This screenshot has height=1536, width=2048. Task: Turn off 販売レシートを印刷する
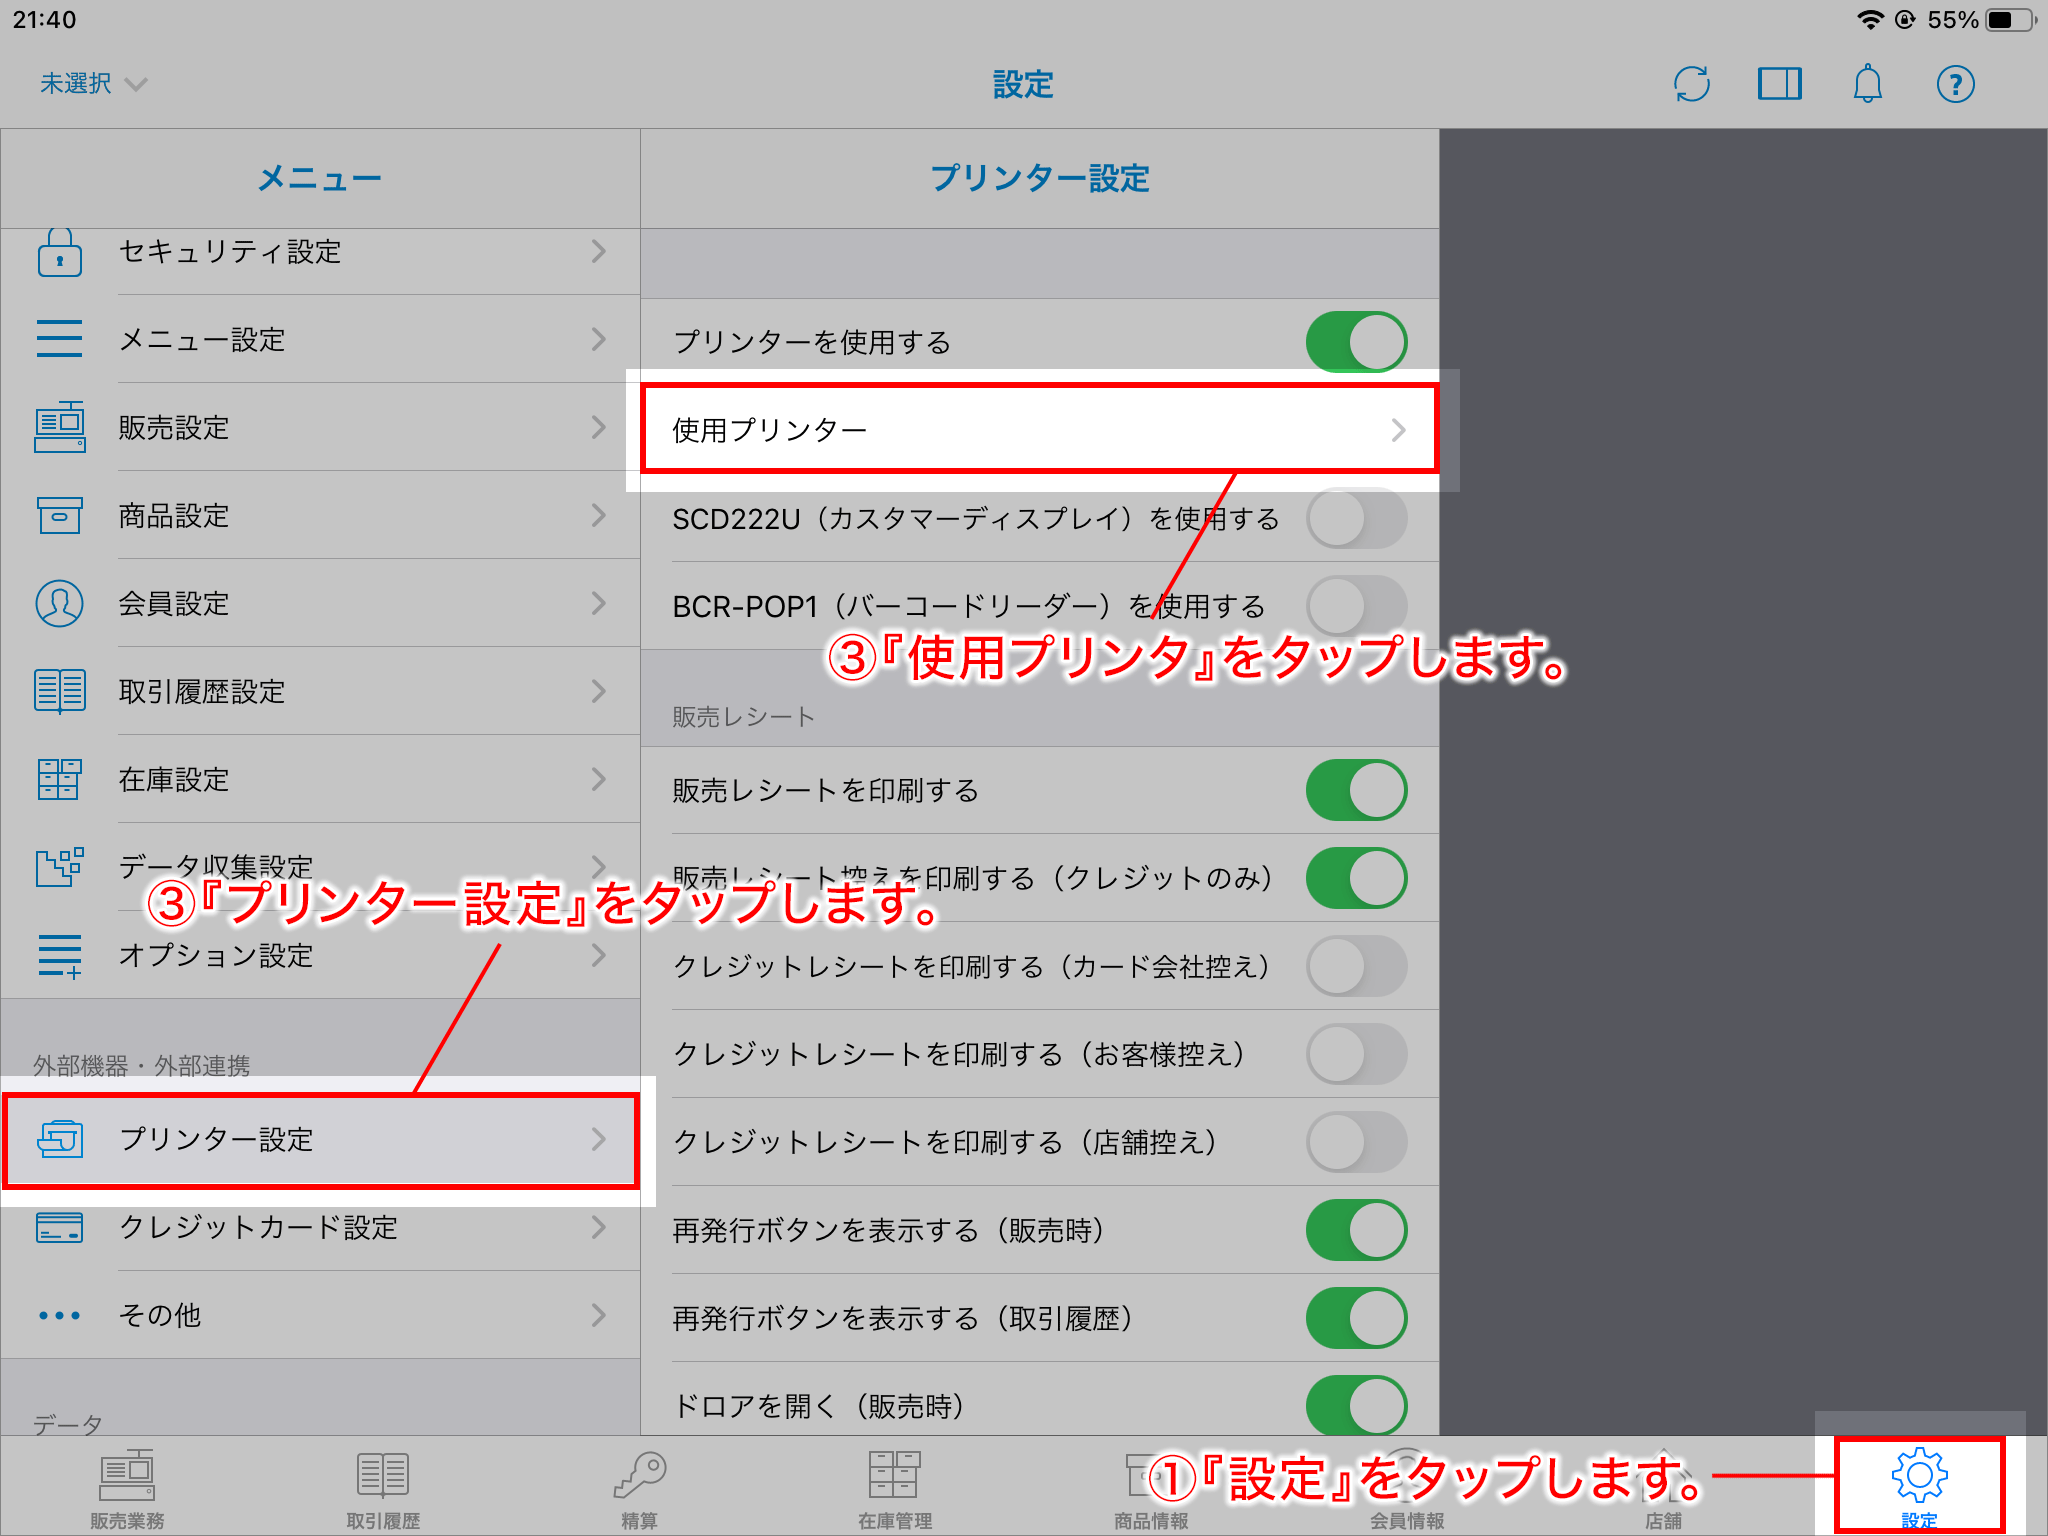click(1357, 790)
